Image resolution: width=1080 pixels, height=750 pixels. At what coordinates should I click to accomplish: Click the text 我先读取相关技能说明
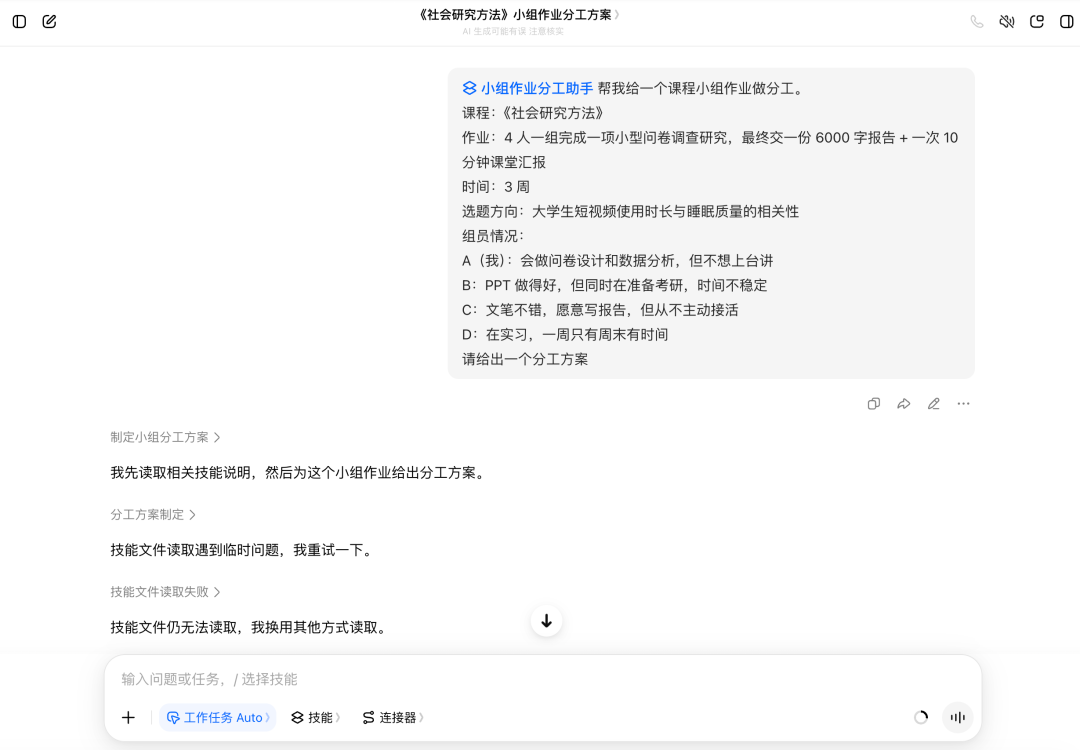(180, 473)
